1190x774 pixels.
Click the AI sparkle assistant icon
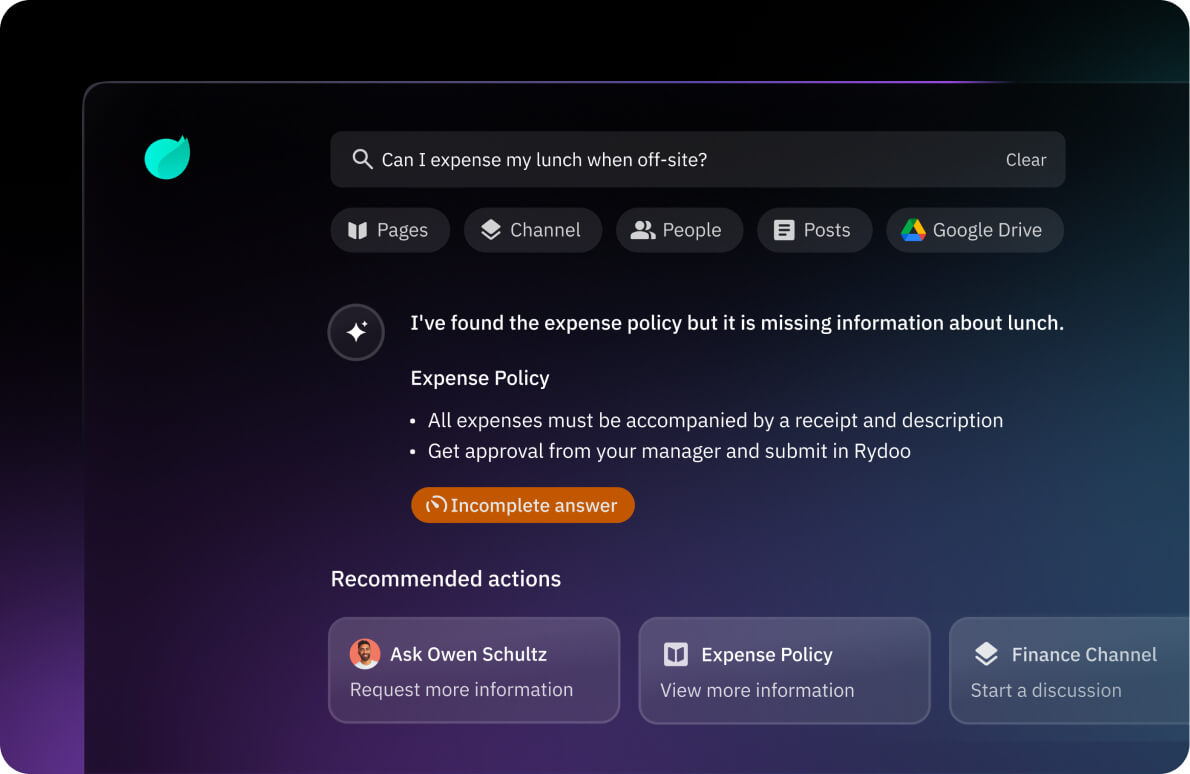click(356, 332)
